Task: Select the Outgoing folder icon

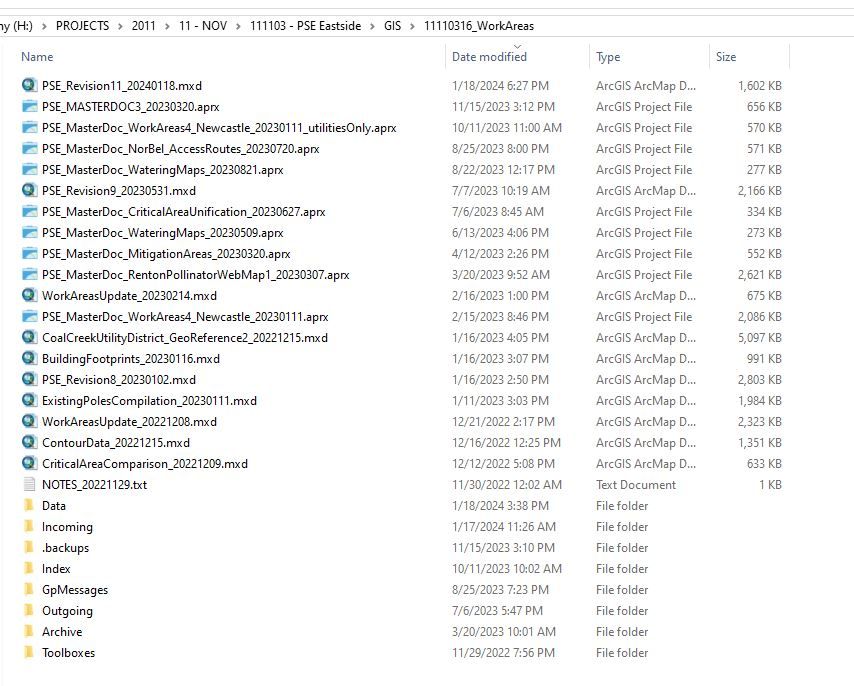Action: point(29,610)
